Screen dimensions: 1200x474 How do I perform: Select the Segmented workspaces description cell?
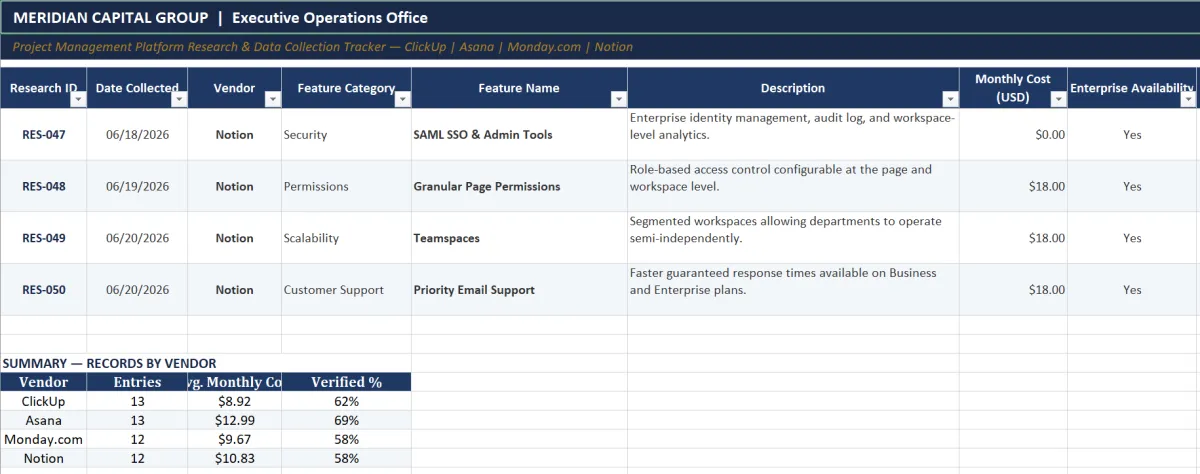793,238
